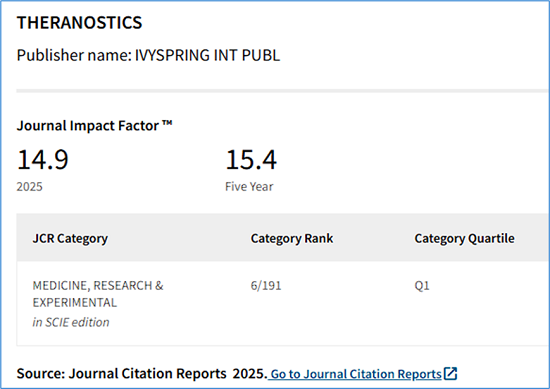Screen dimensions: 550x389
Task: Click the 6/191 category rank value
Action: pos(266,286)
